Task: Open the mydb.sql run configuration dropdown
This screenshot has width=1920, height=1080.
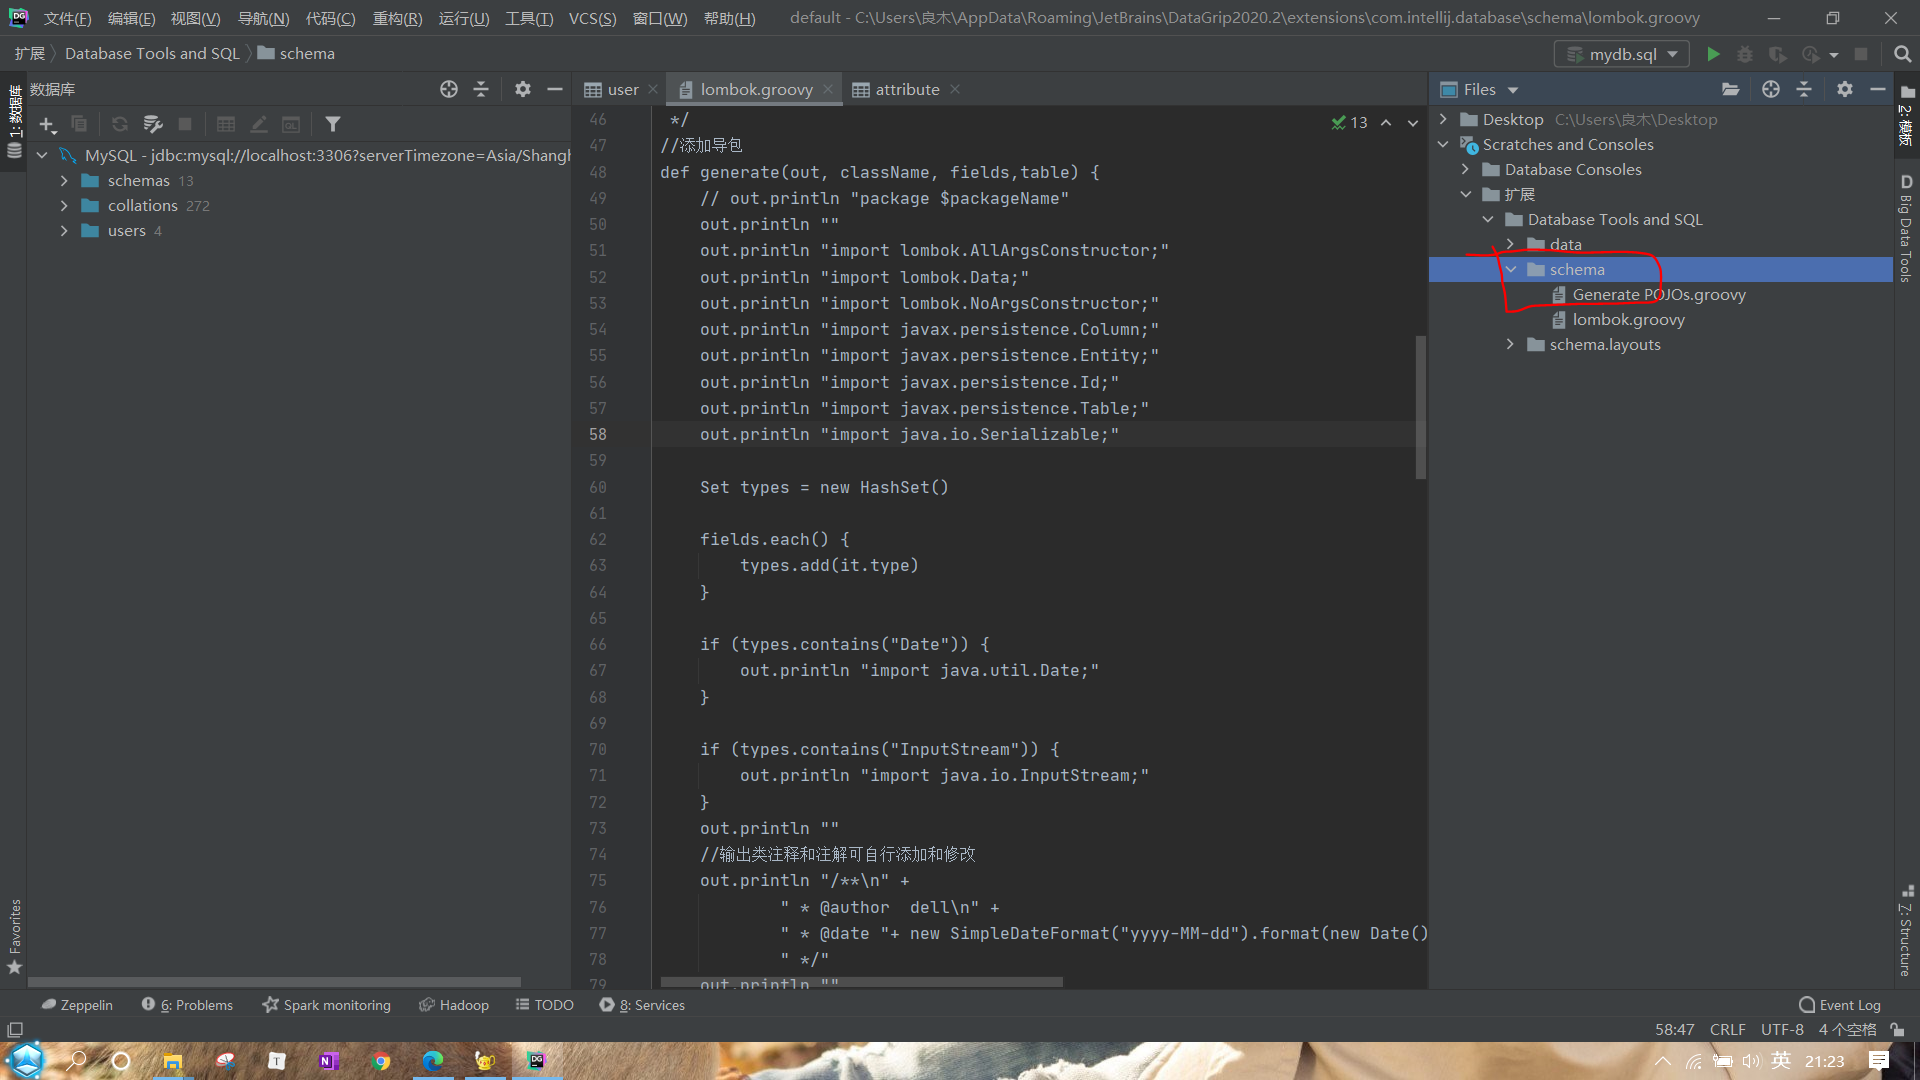Action: pos(1621,54)
